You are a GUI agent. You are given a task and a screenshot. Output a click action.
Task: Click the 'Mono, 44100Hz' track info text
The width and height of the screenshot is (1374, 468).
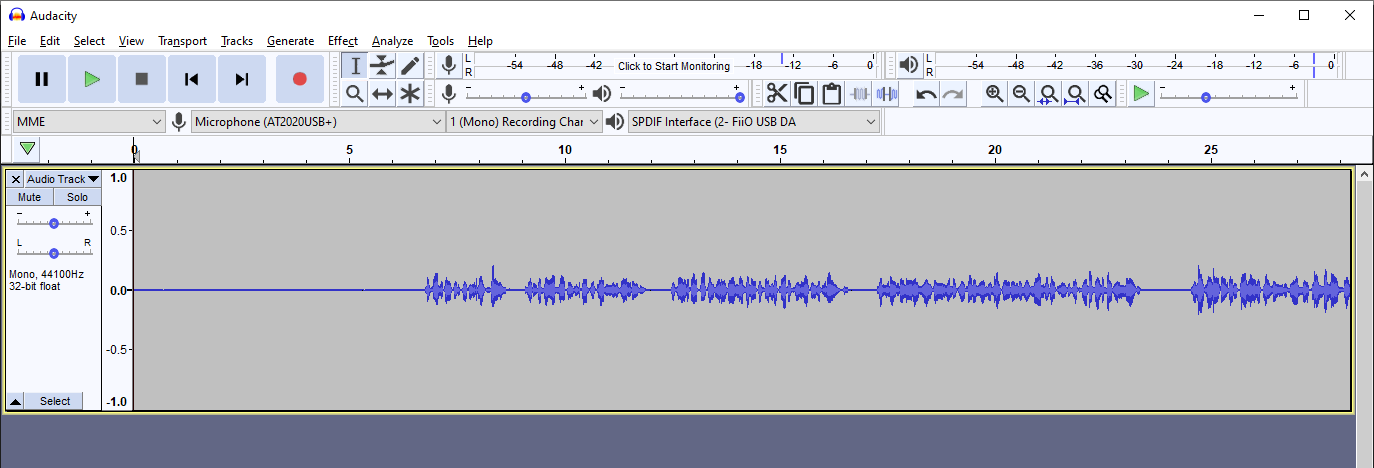click(x=46, y=274)
